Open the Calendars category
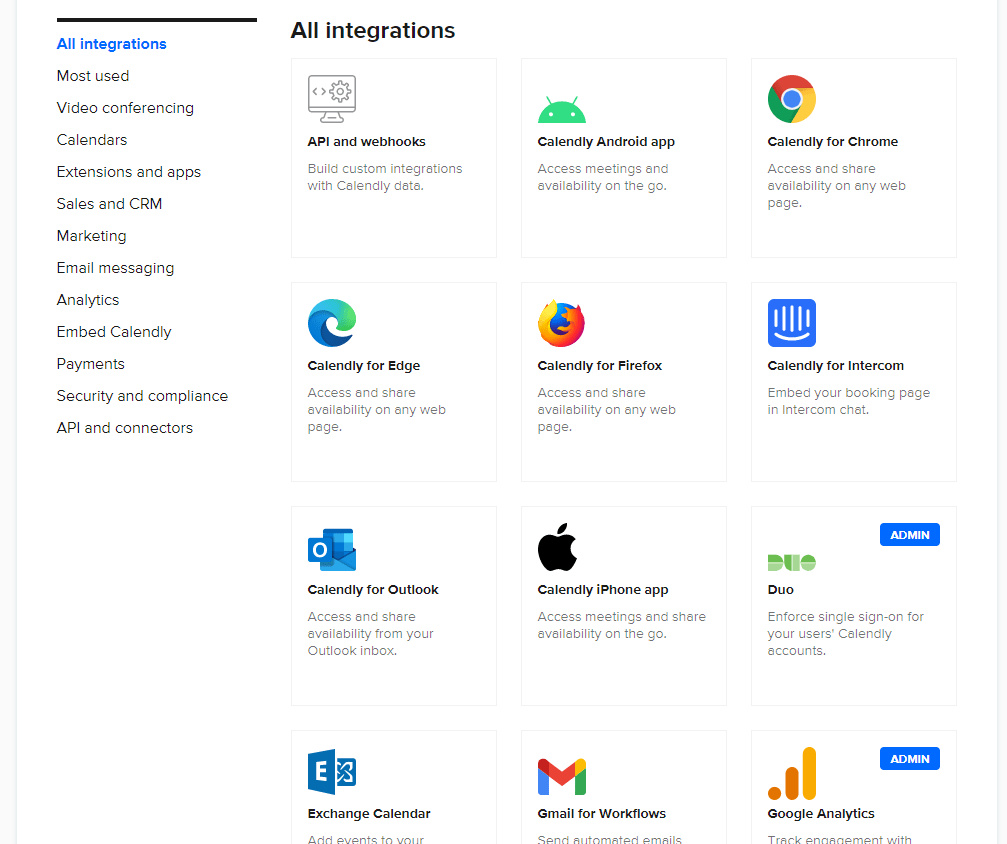This screenshot has width=1007, height=844. (x=92, y=140)
